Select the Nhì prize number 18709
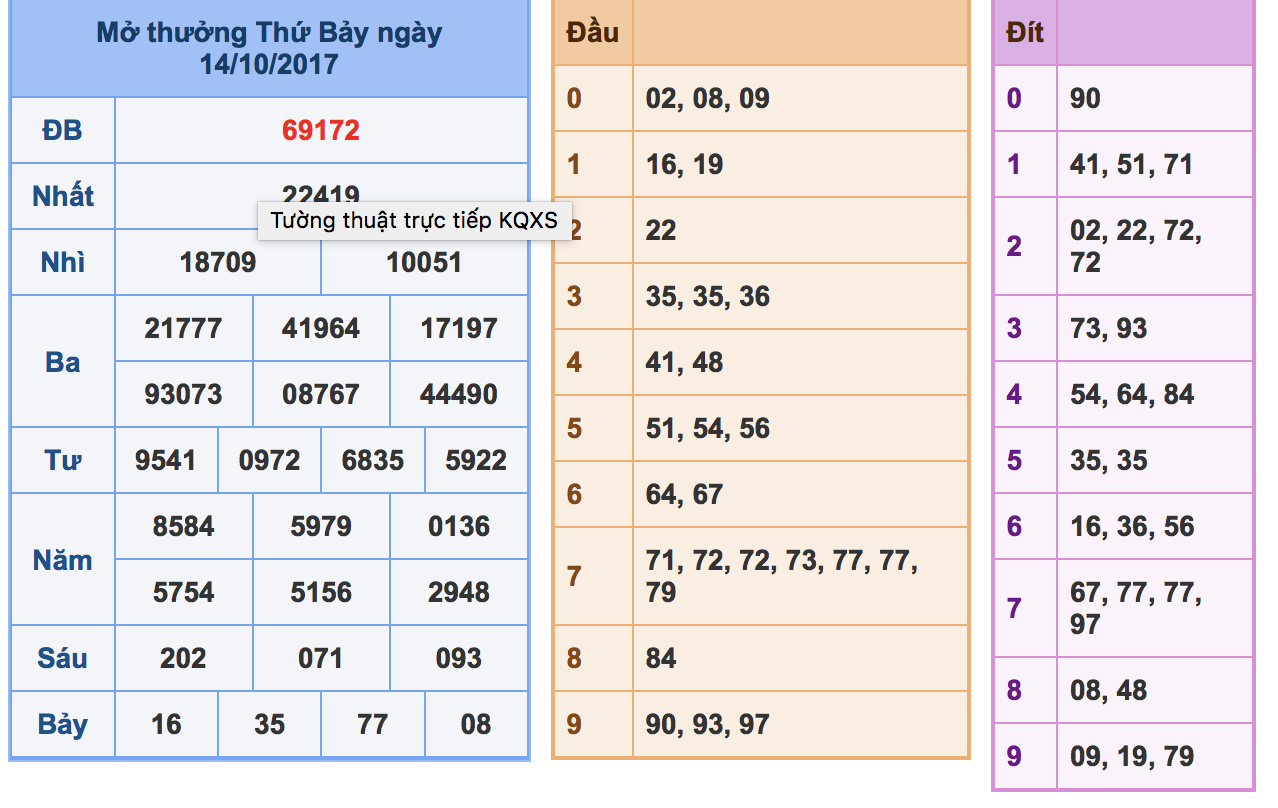 click(x=218, y=262)
